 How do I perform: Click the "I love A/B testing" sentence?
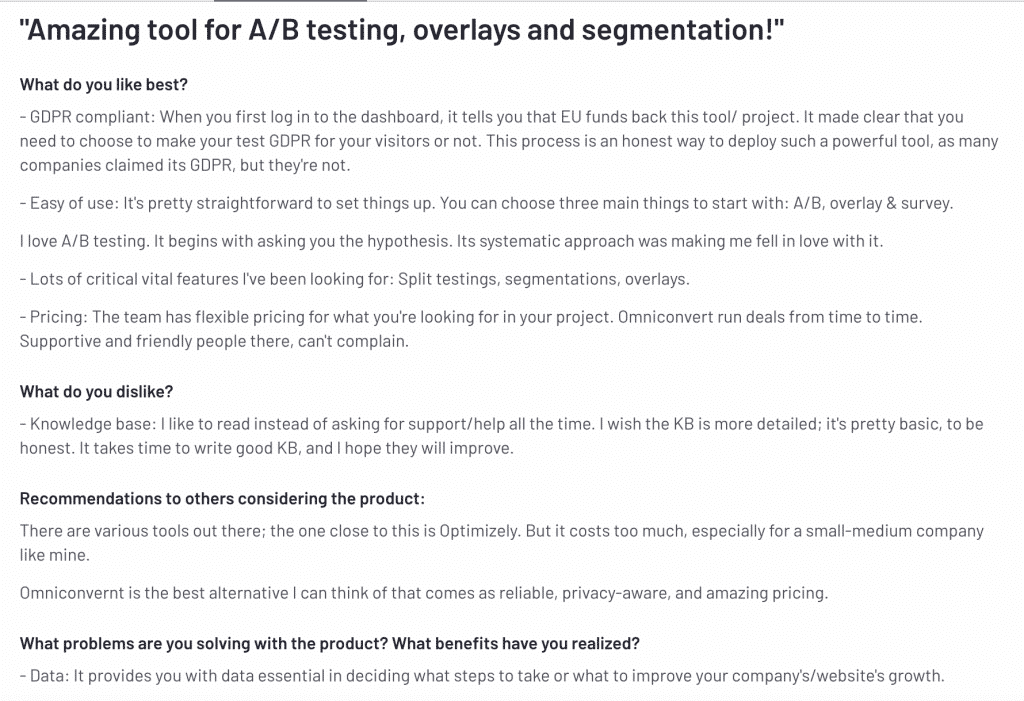click(86, 242)
